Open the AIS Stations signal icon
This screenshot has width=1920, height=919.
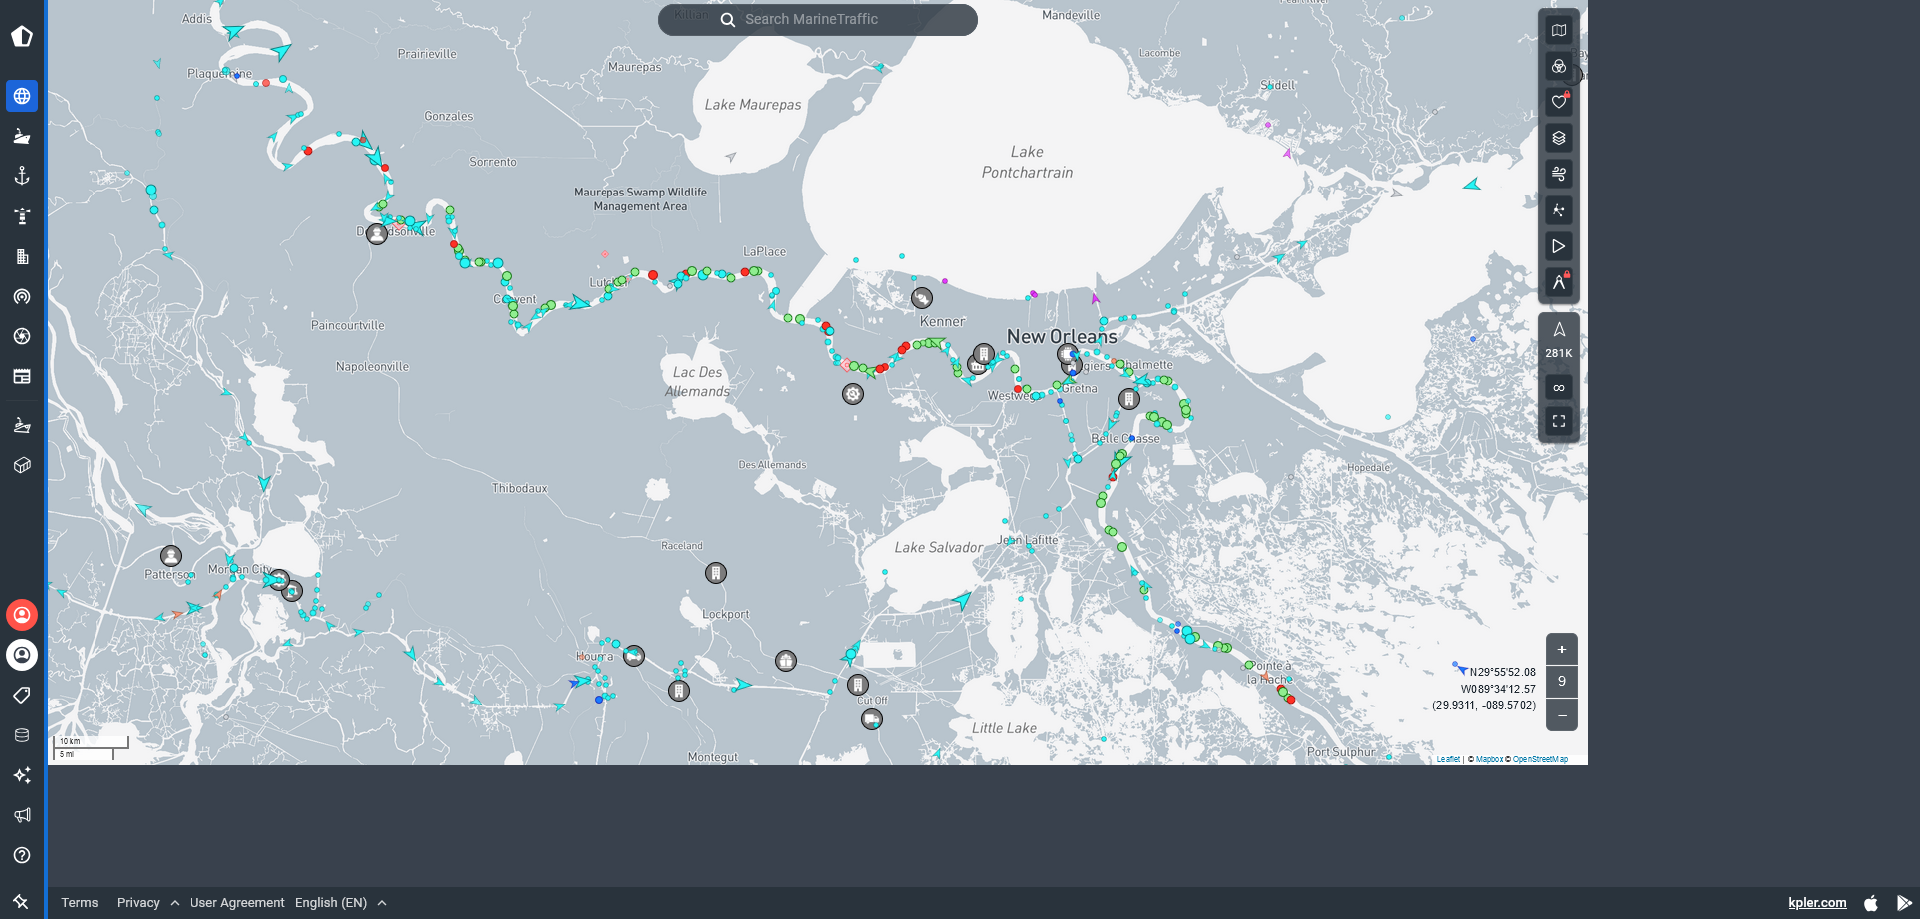point(22,296)
